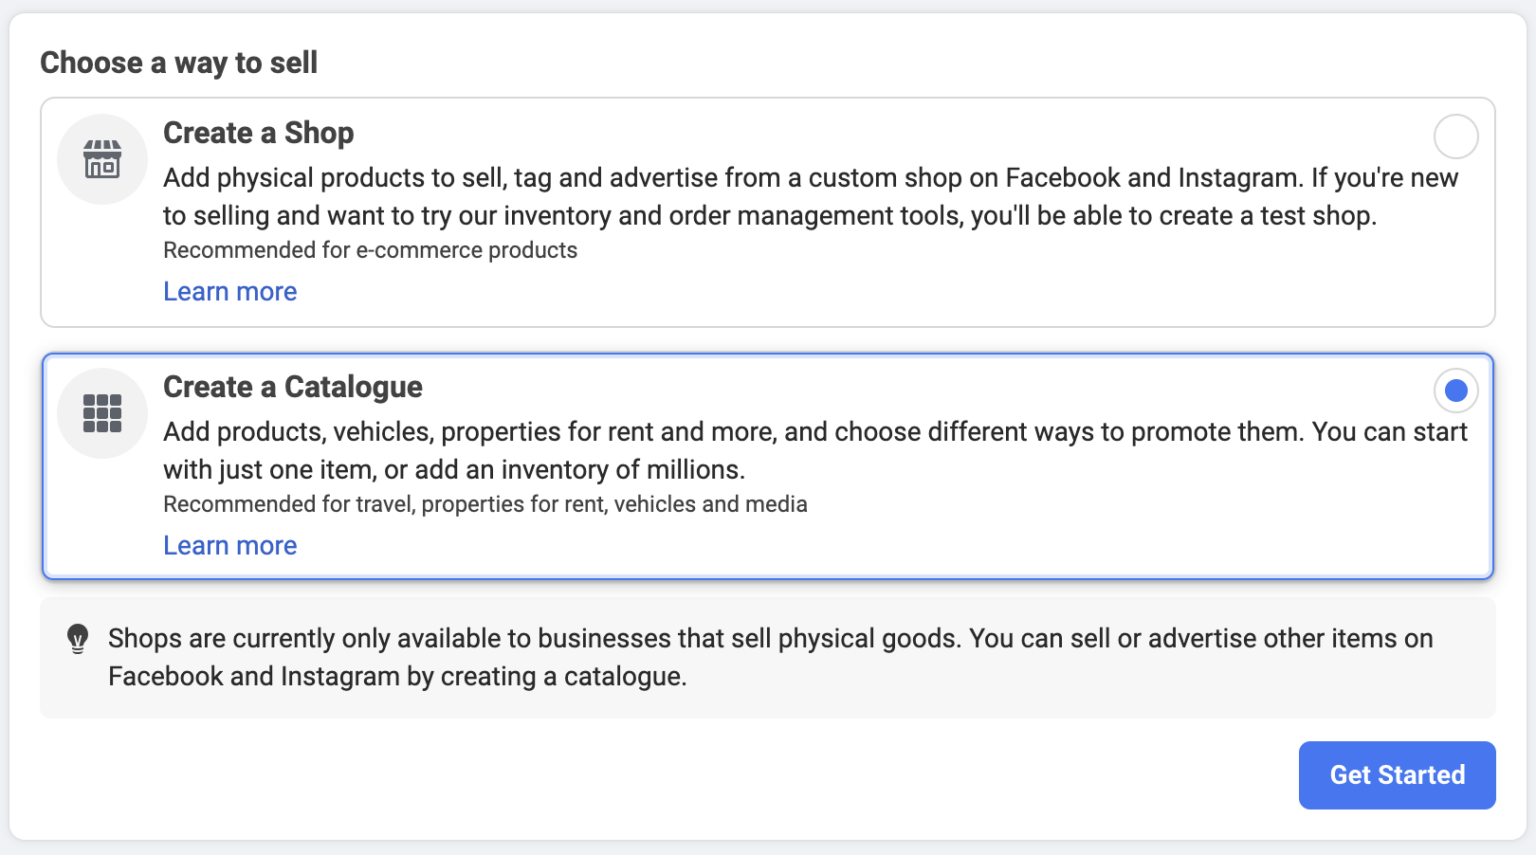Click the Recommended for travel and vehicles text
This screenshot has width=1536, height=855.
(485, 504)
